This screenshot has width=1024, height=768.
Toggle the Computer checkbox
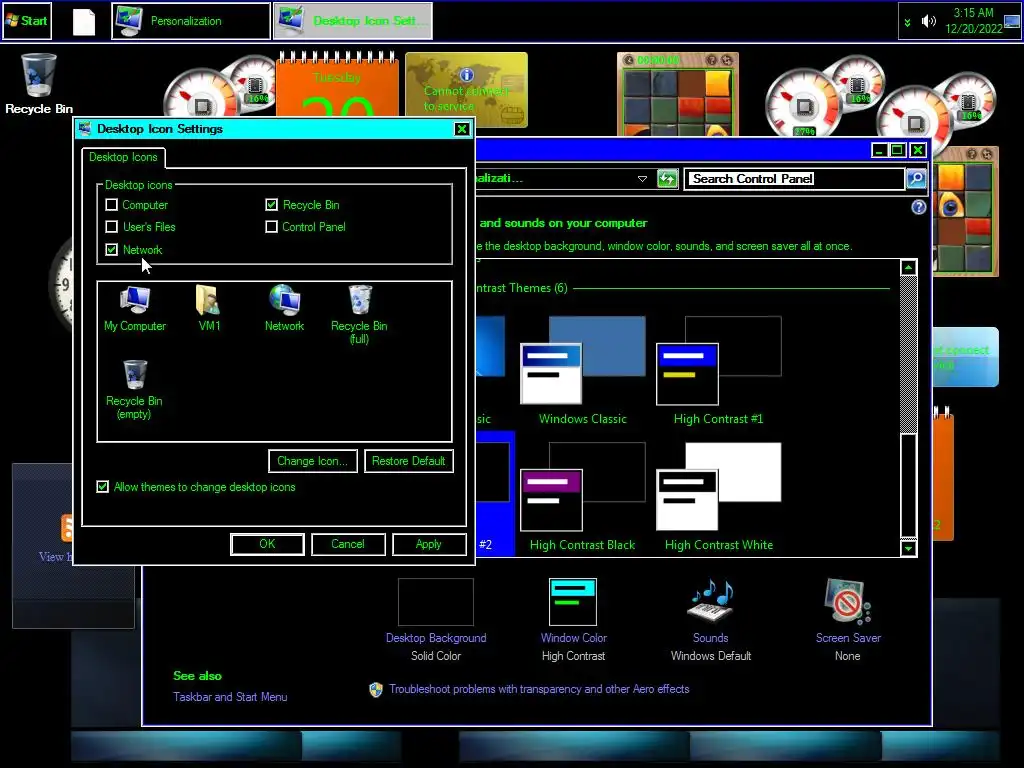point(112,205)
